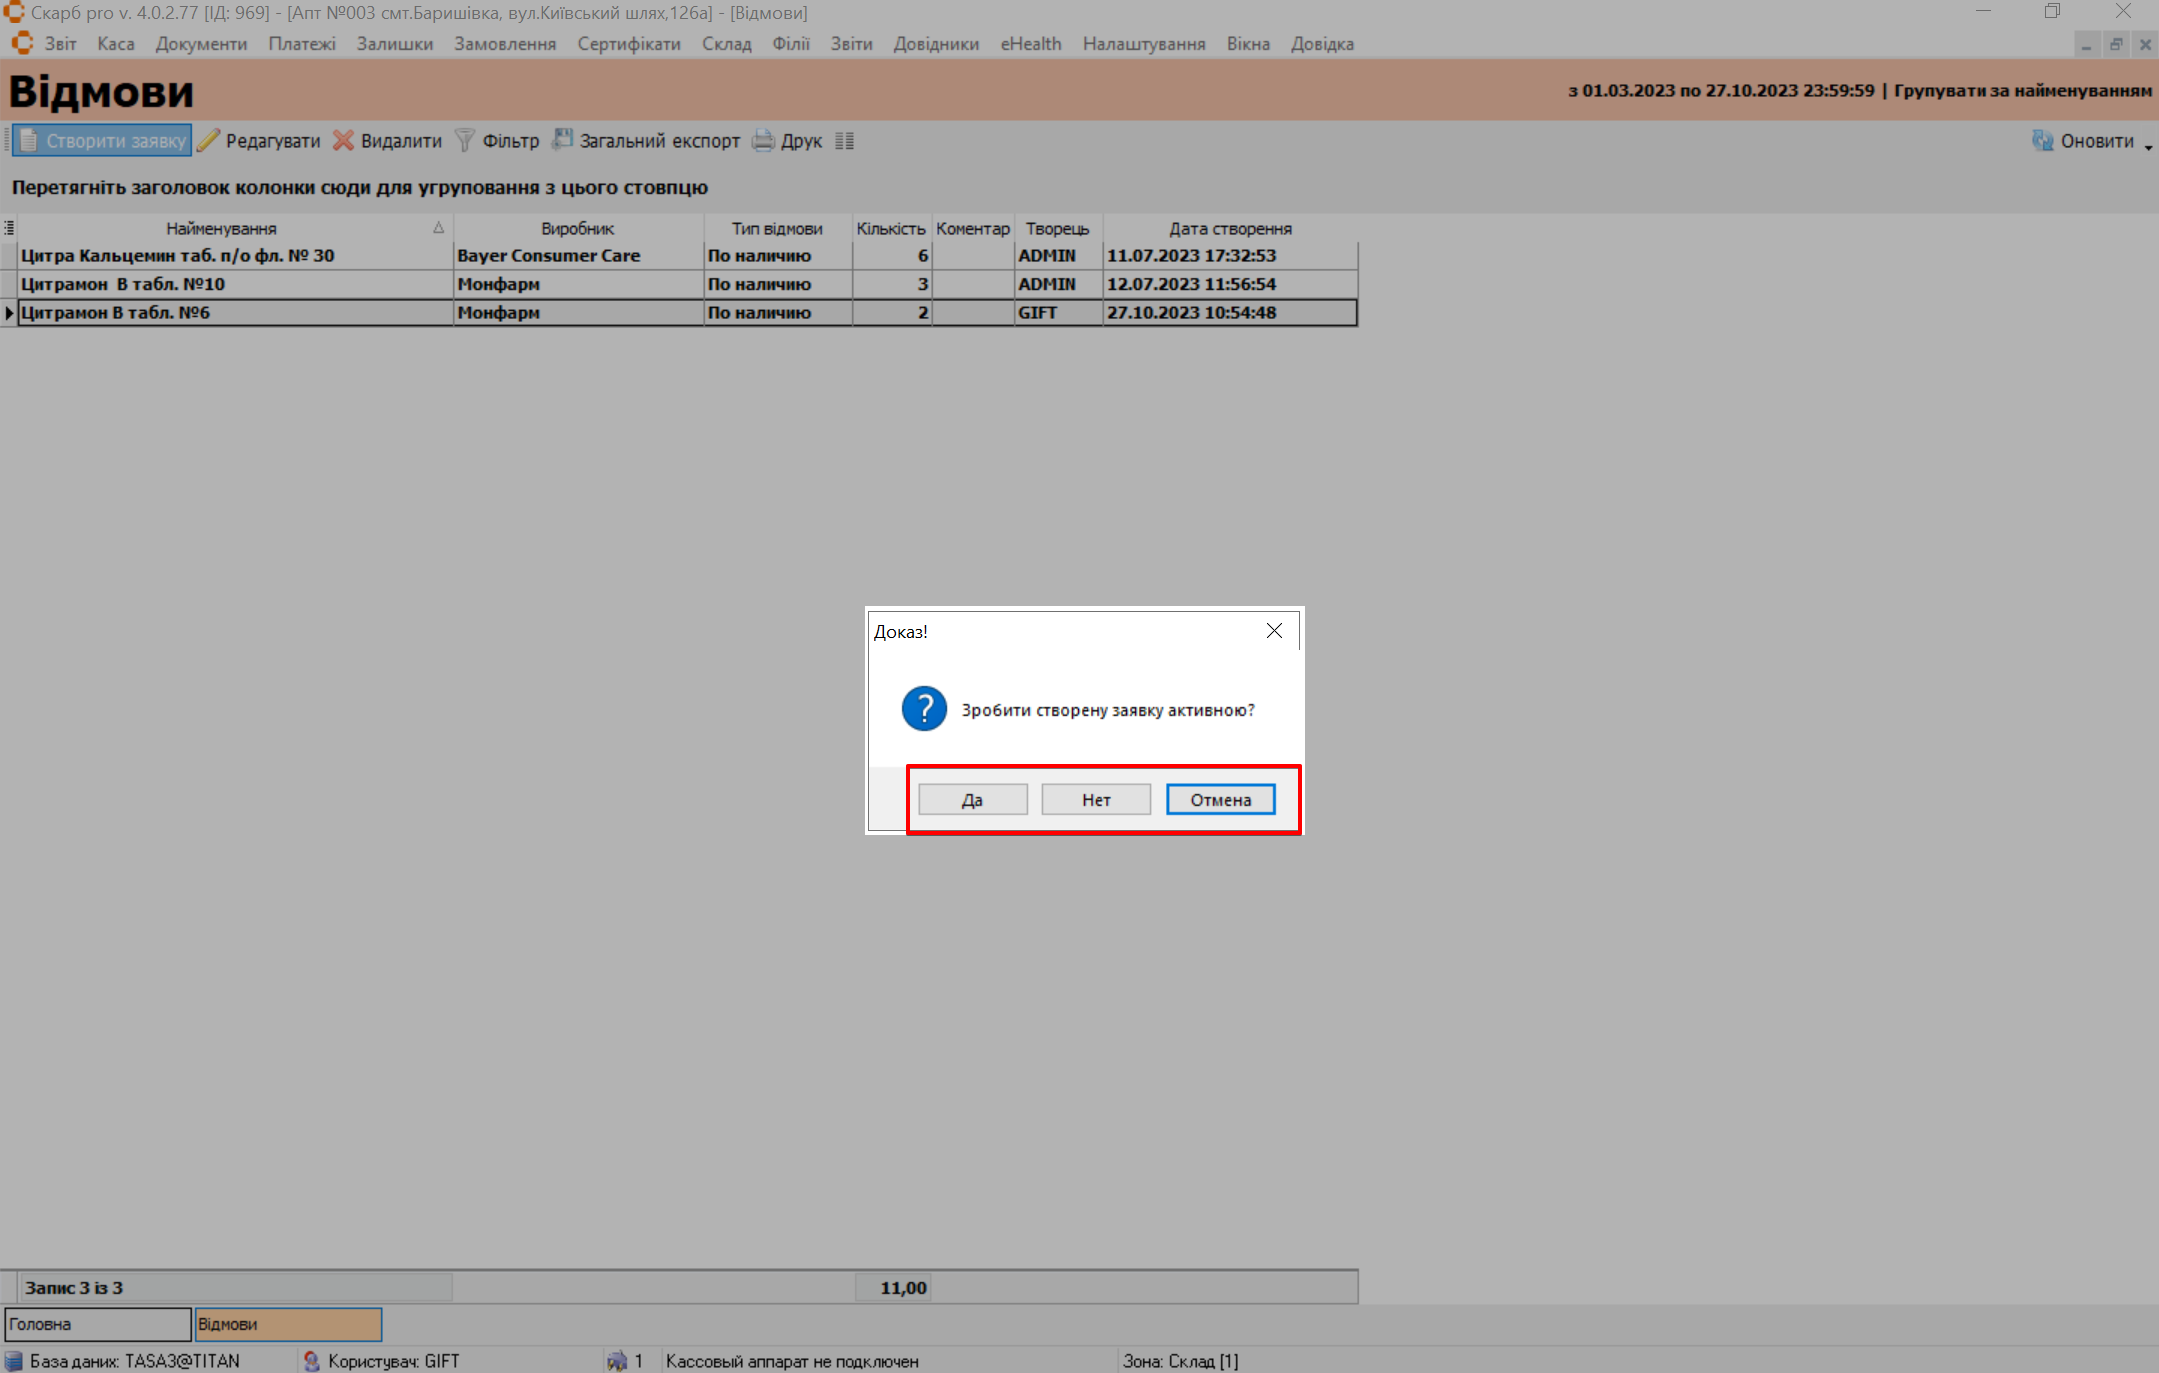Click the red Видалити cross icon
This screenshot has height=1373, width=2159.
343,141
